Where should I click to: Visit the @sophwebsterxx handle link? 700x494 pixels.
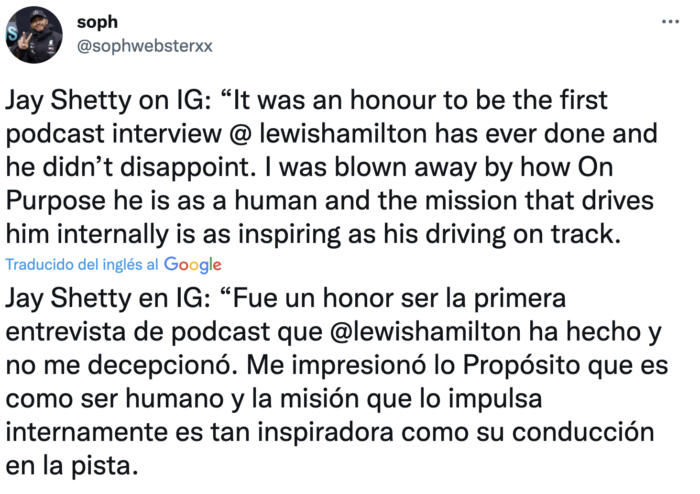[144, 46]
